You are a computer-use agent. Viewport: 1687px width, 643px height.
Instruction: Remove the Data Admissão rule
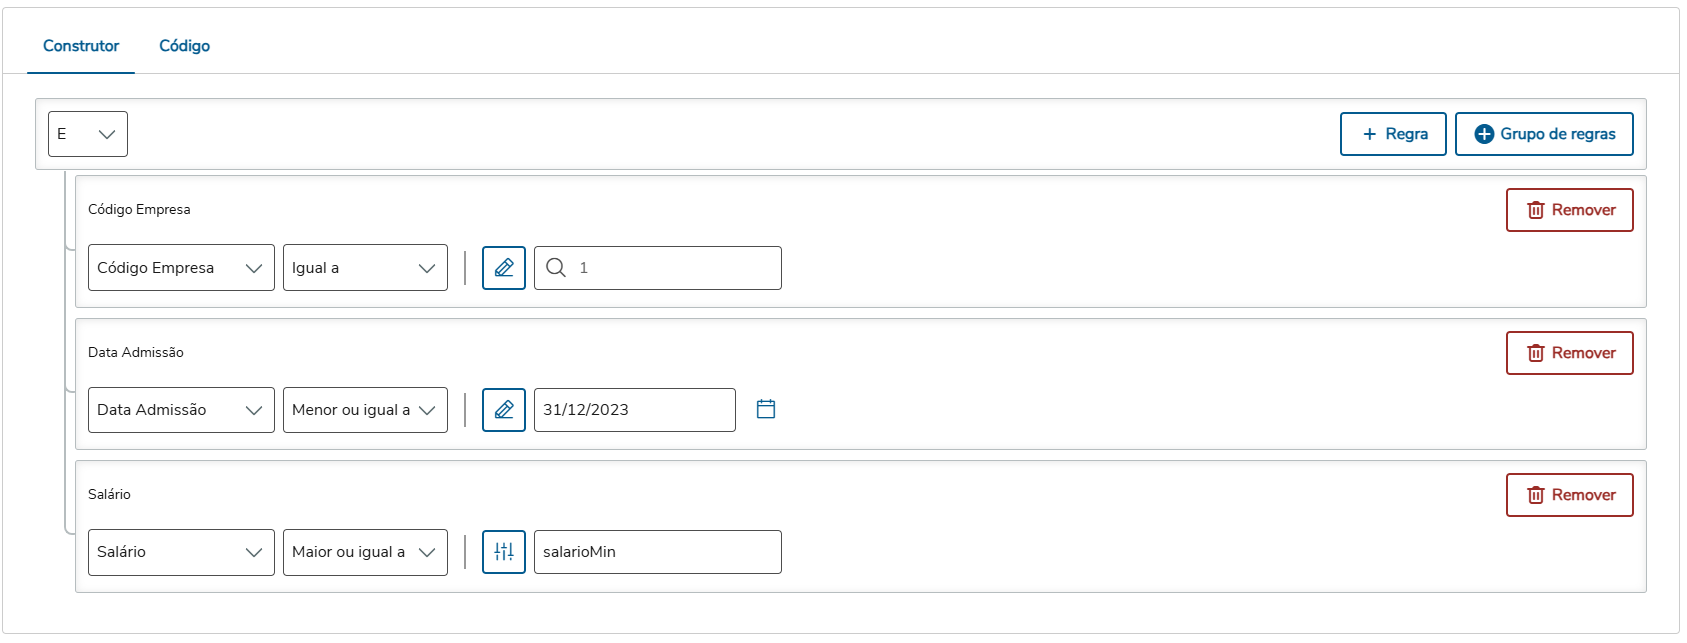1569,353
